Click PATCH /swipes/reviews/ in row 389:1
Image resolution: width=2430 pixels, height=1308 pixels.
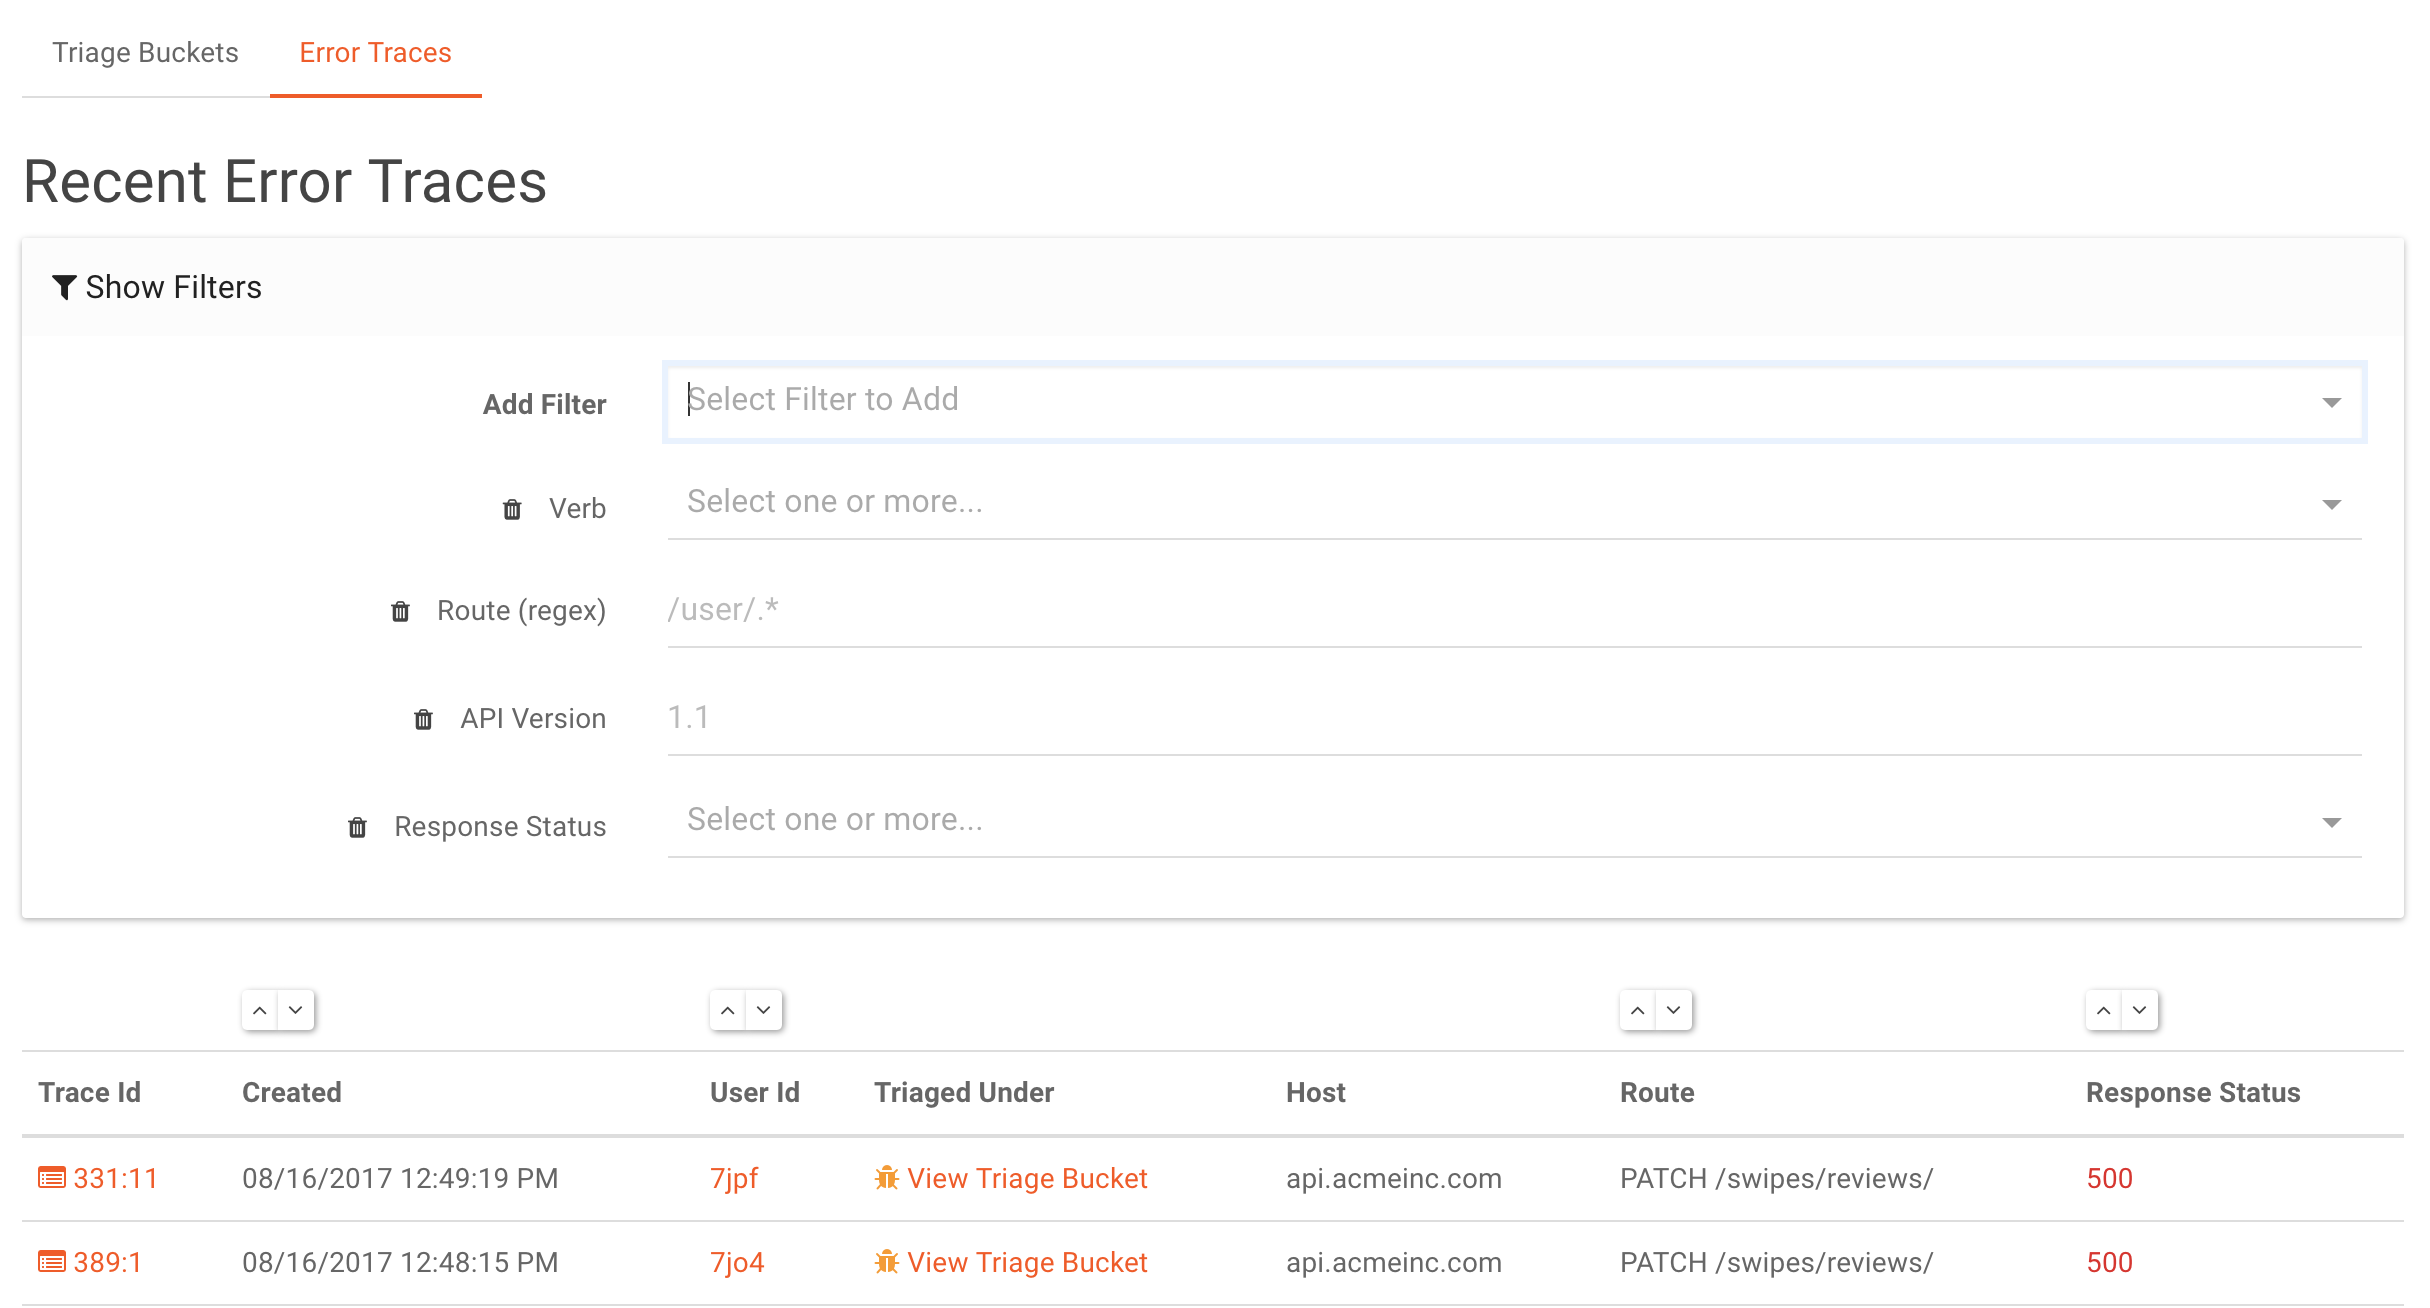(1777, 1263)
